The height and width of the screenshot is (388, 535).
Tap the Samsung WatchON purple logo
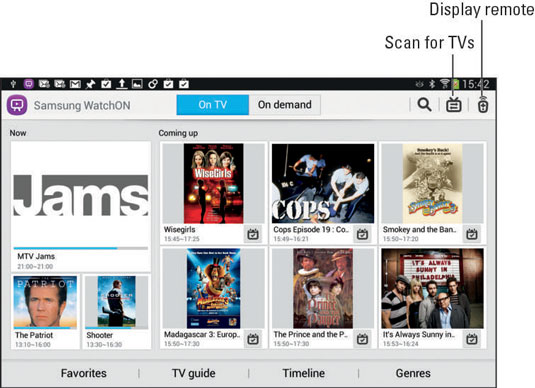click(x=17, y=105)
